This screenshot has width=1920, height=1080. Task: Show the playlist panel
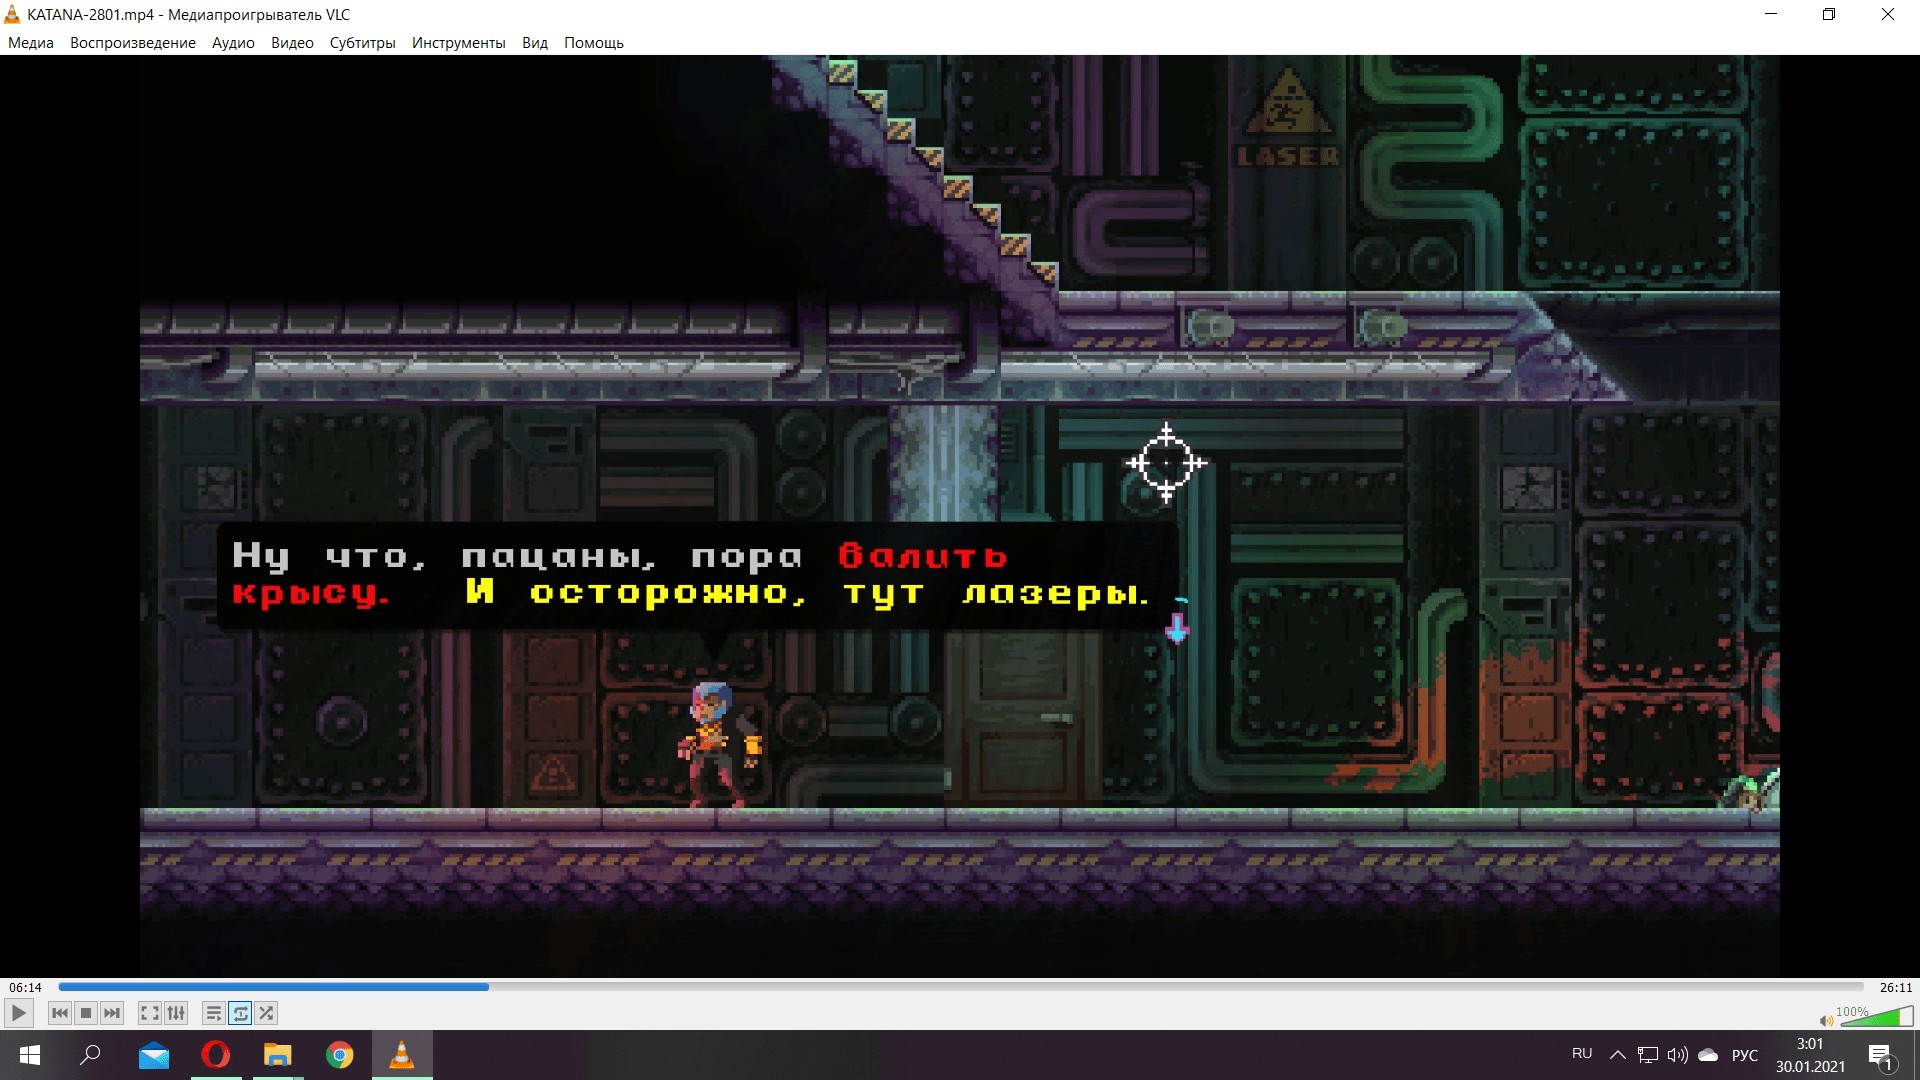pyautogui.click(x=213, y=1013)
